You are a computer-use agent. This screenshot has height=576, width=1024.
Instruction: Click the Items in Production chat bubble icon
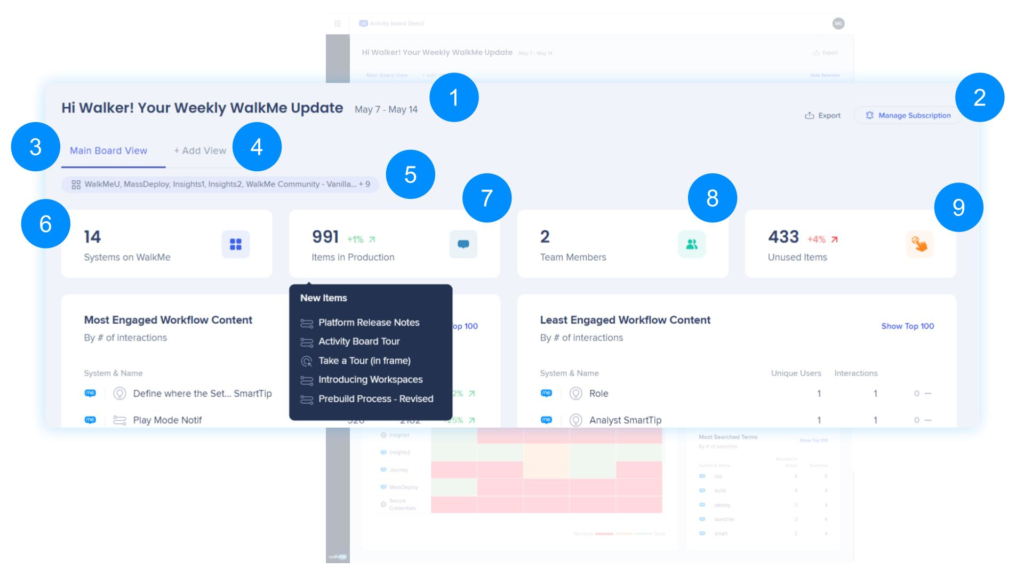tap(463, 244)
